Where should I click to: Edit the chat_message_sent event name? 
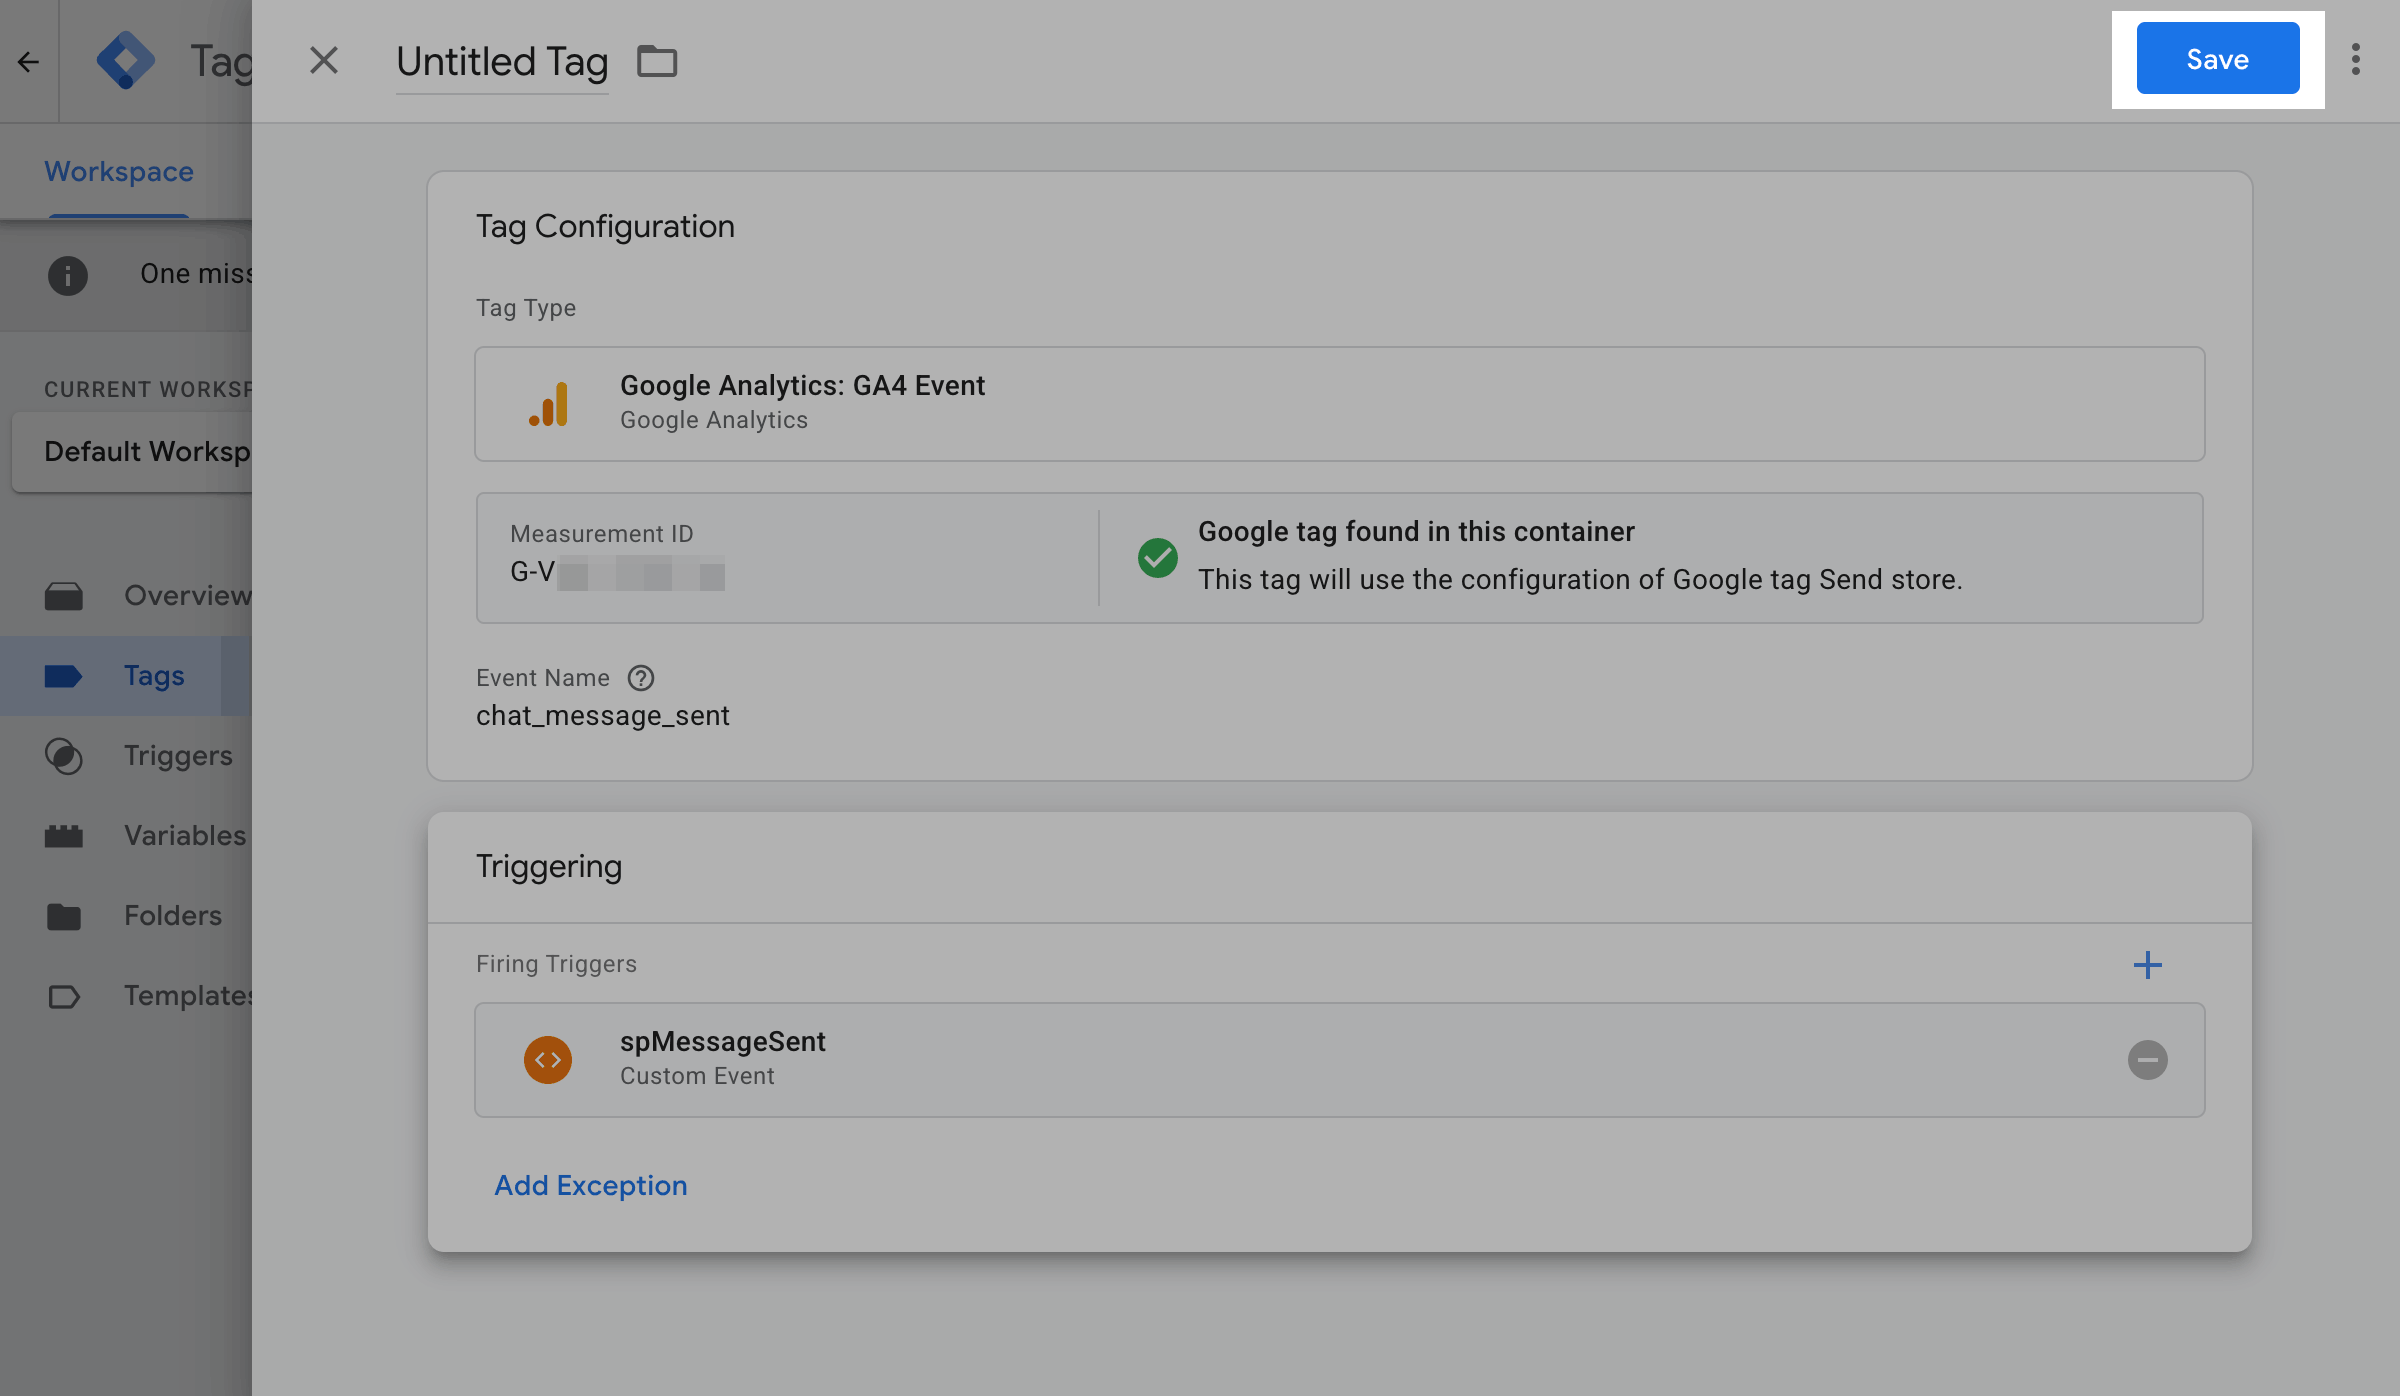(603, 716)
